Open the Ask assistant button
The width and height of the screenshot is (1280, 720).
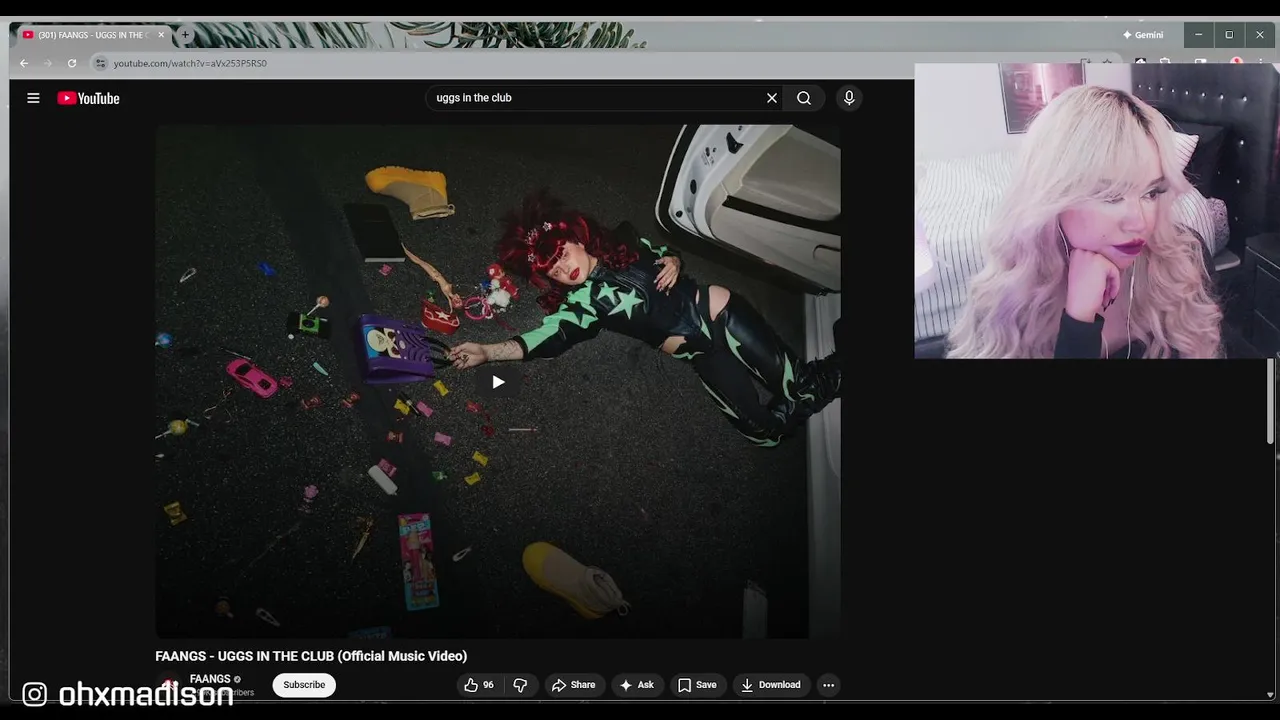coord(637,685)
